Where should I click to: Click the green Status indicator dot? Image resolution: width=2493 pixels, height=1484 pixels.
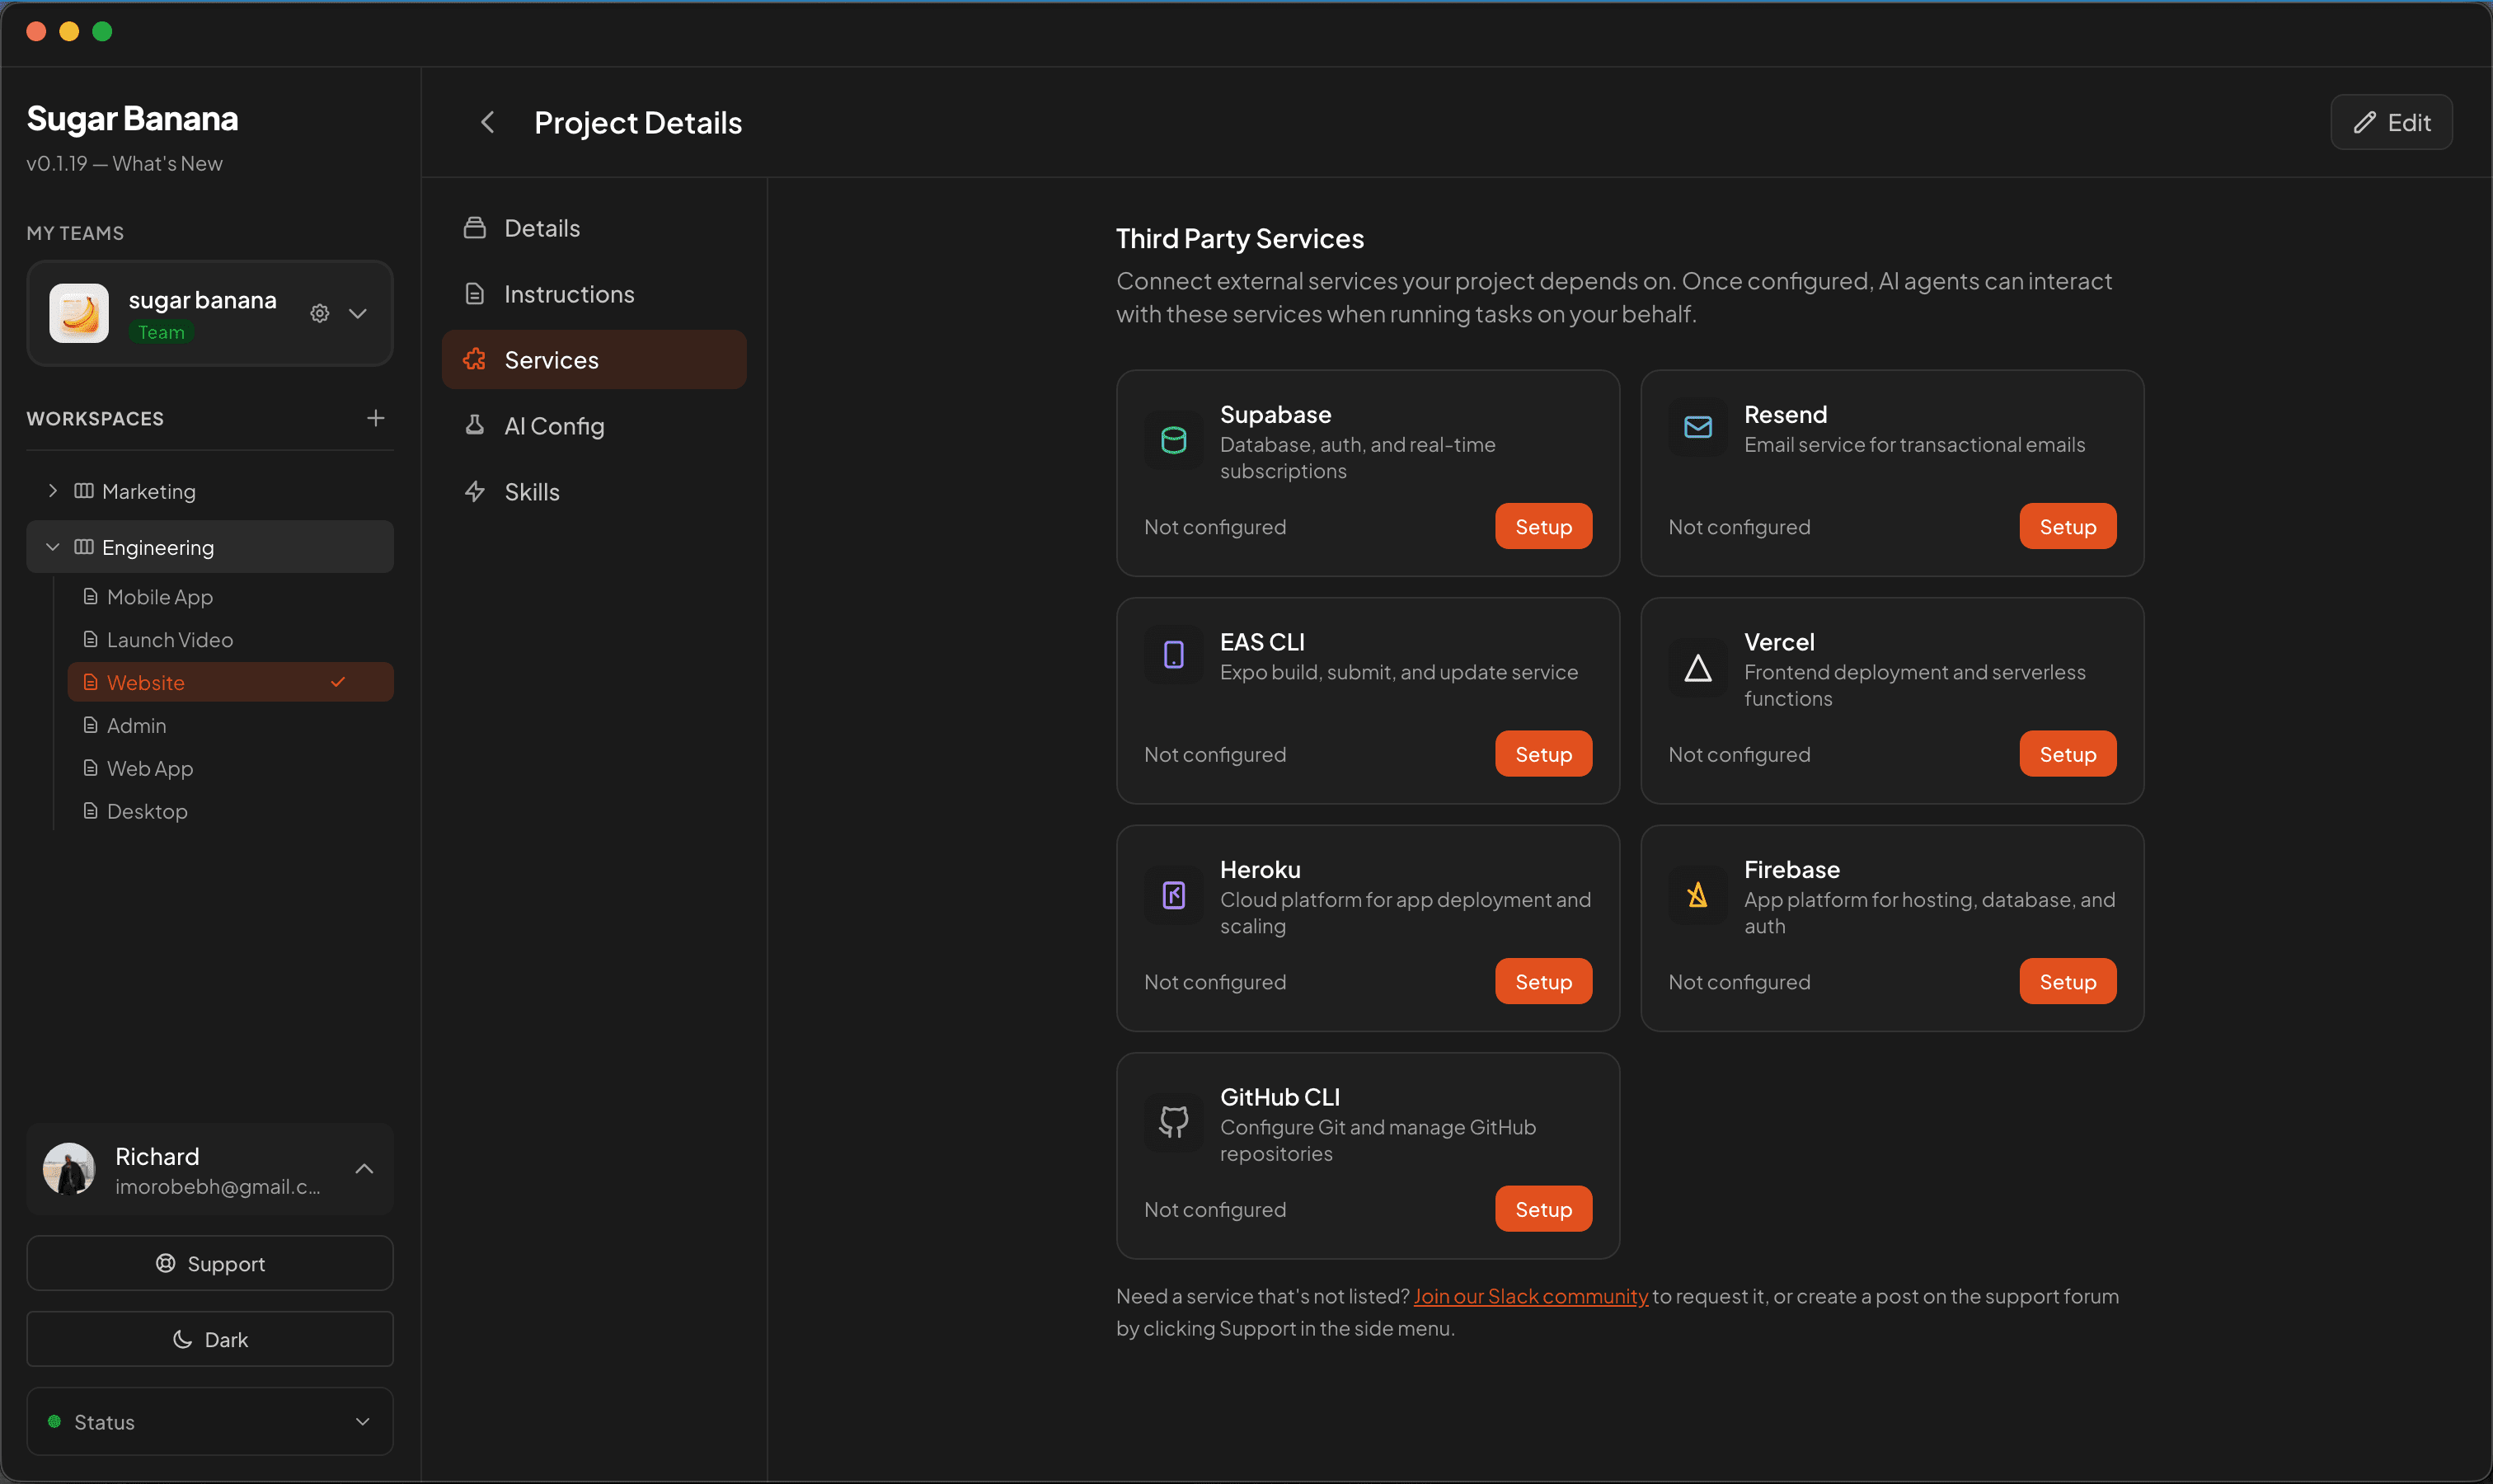pos(55,1421)
